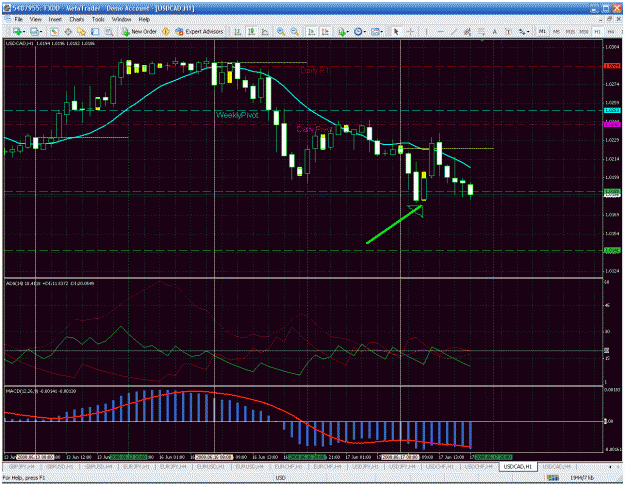Set timeframe to M15
The image size is (625, 484).
coord(570,31)
